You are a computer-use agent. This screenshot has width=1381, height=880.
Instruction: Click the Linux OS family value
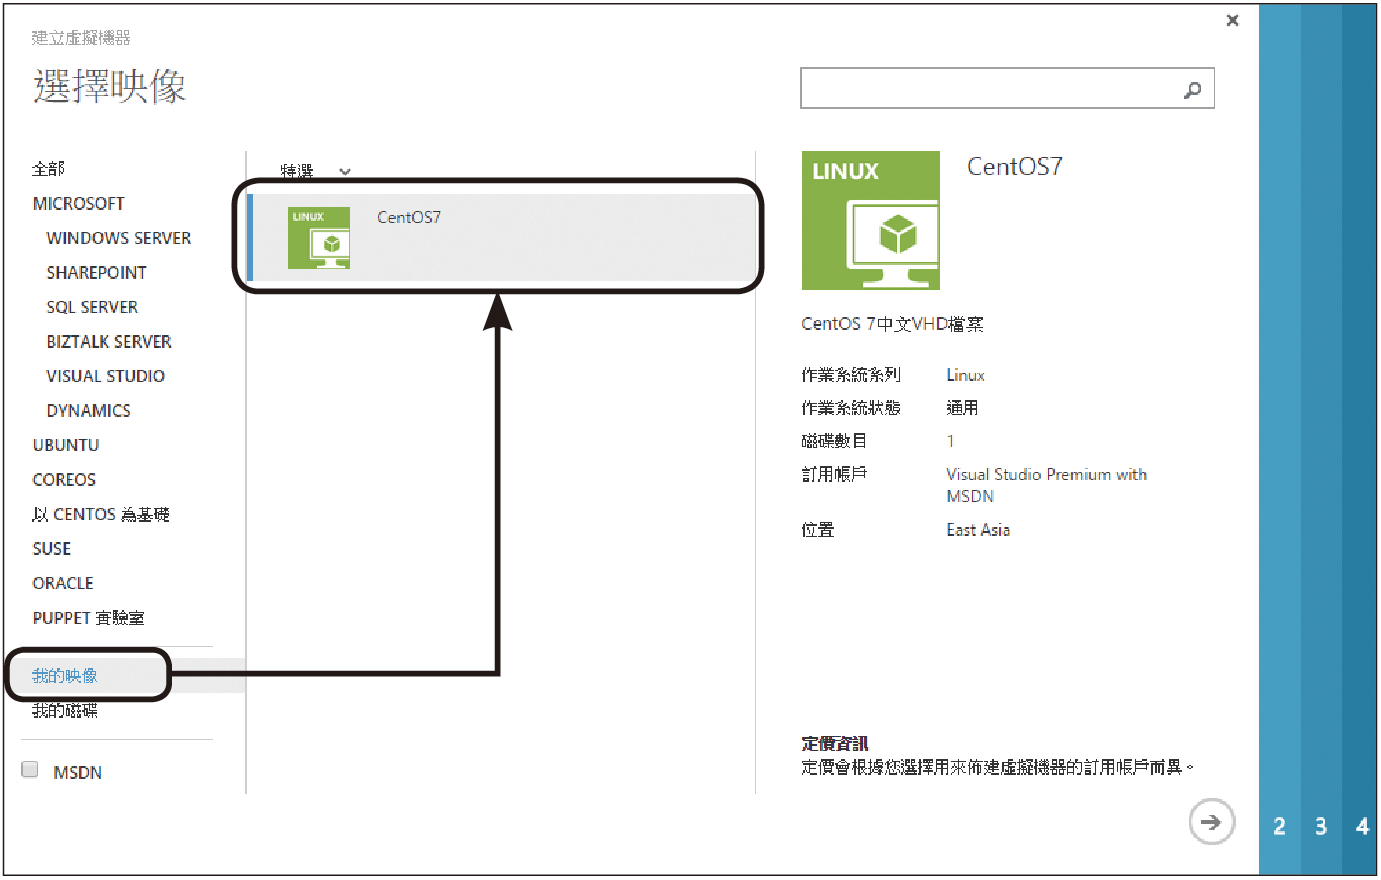coord(965,375)
